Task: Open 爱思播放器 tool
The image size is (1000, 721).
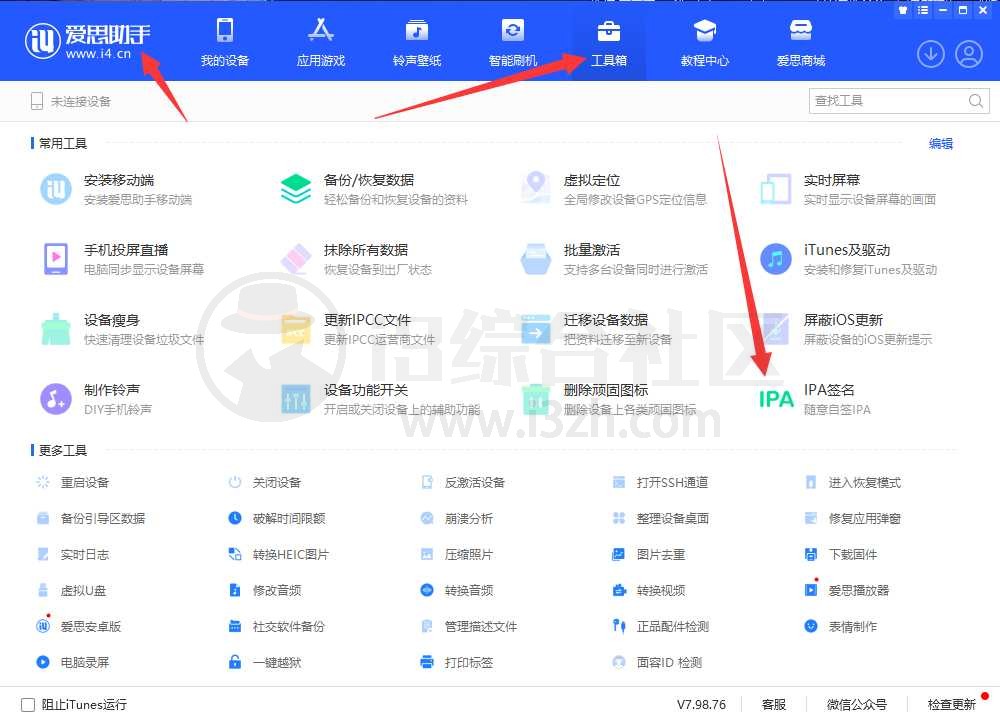Action: click(x=847, y=590)
